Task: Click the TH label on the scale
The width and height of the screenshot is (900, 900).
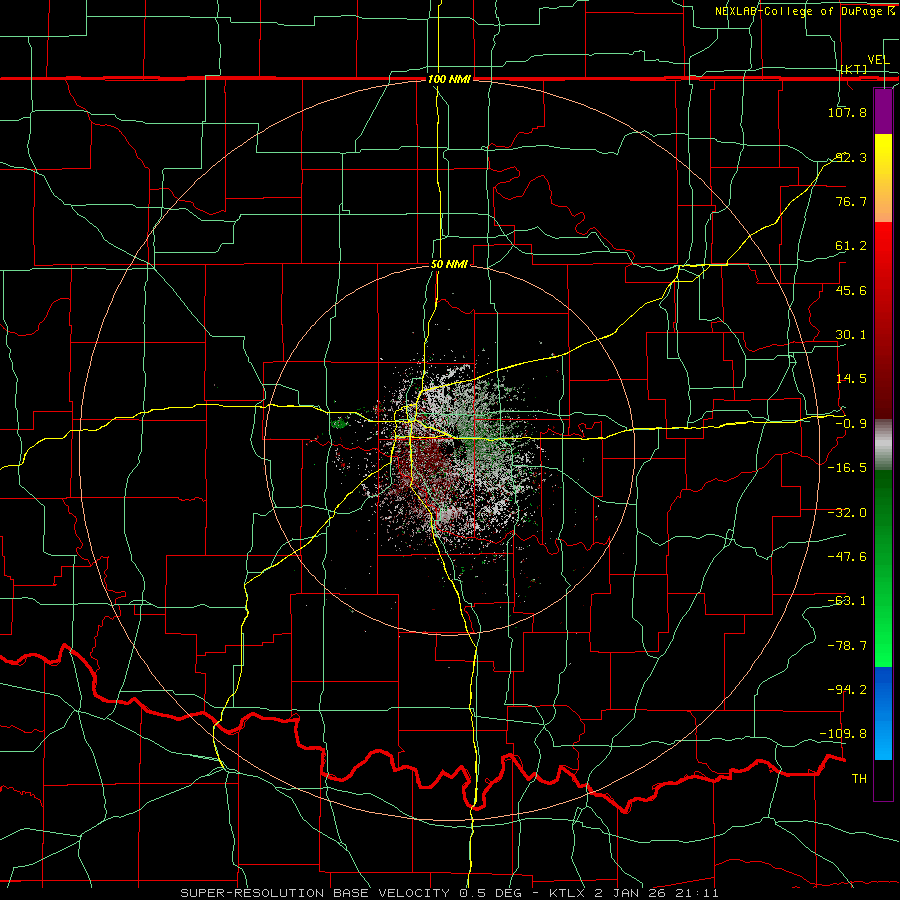Action: [x=859, y=779]
